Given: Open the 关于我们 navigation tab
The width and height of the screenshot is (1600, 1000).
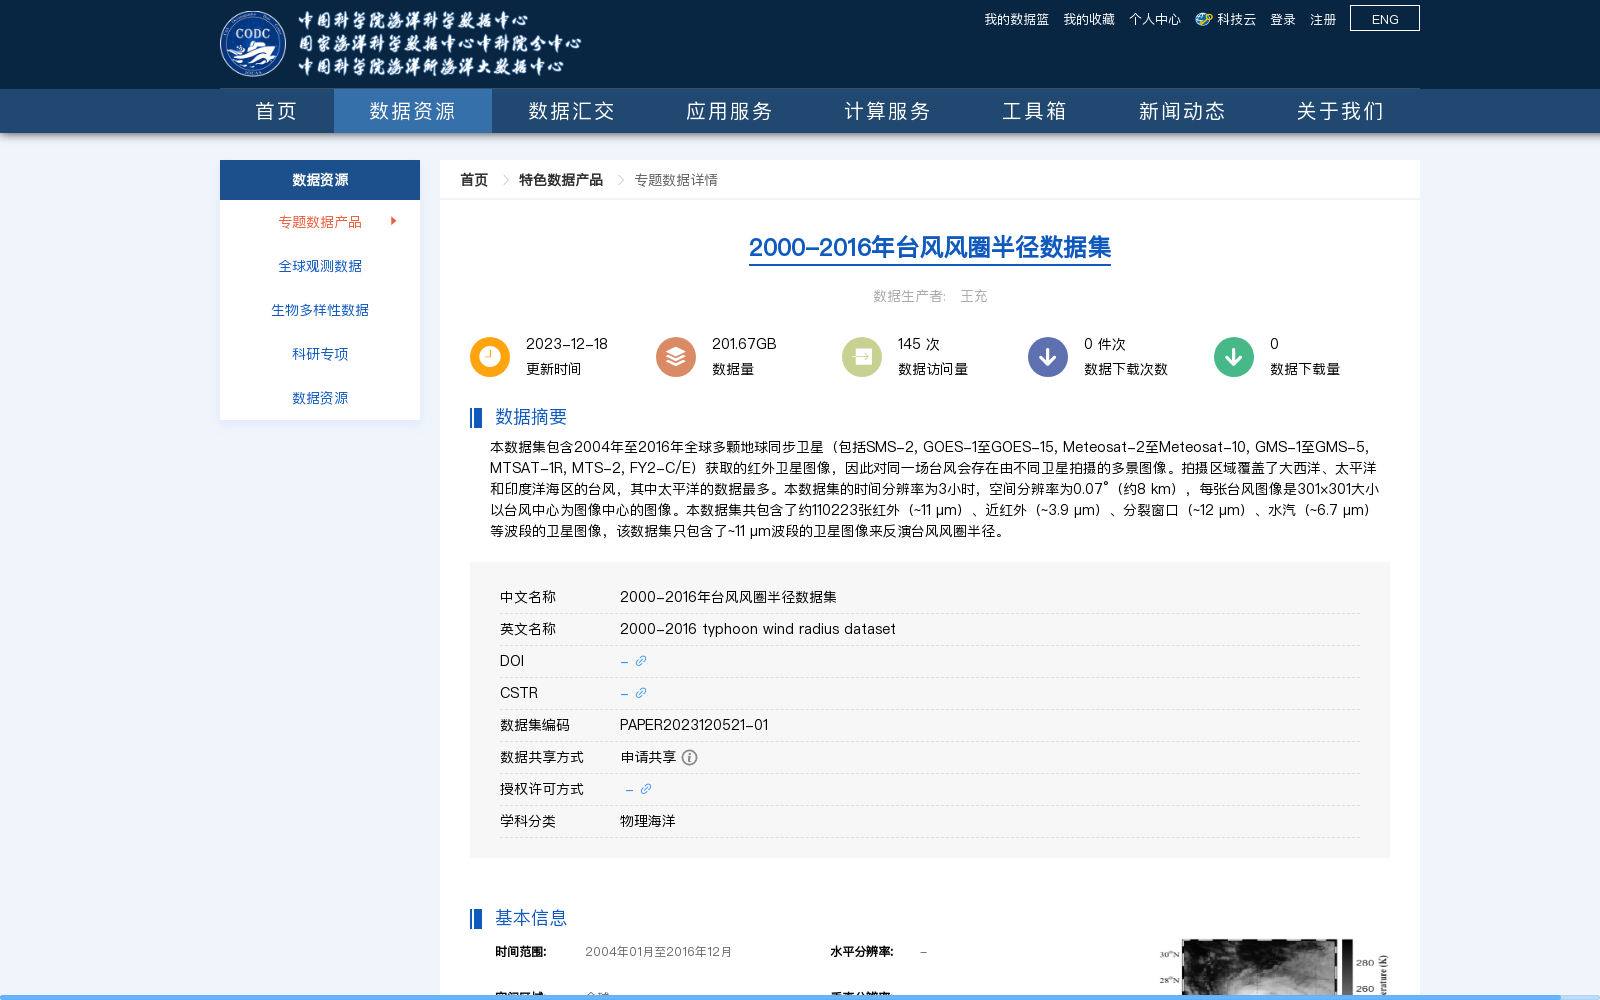Looking at the screenshot, I should pos(1340,111).
